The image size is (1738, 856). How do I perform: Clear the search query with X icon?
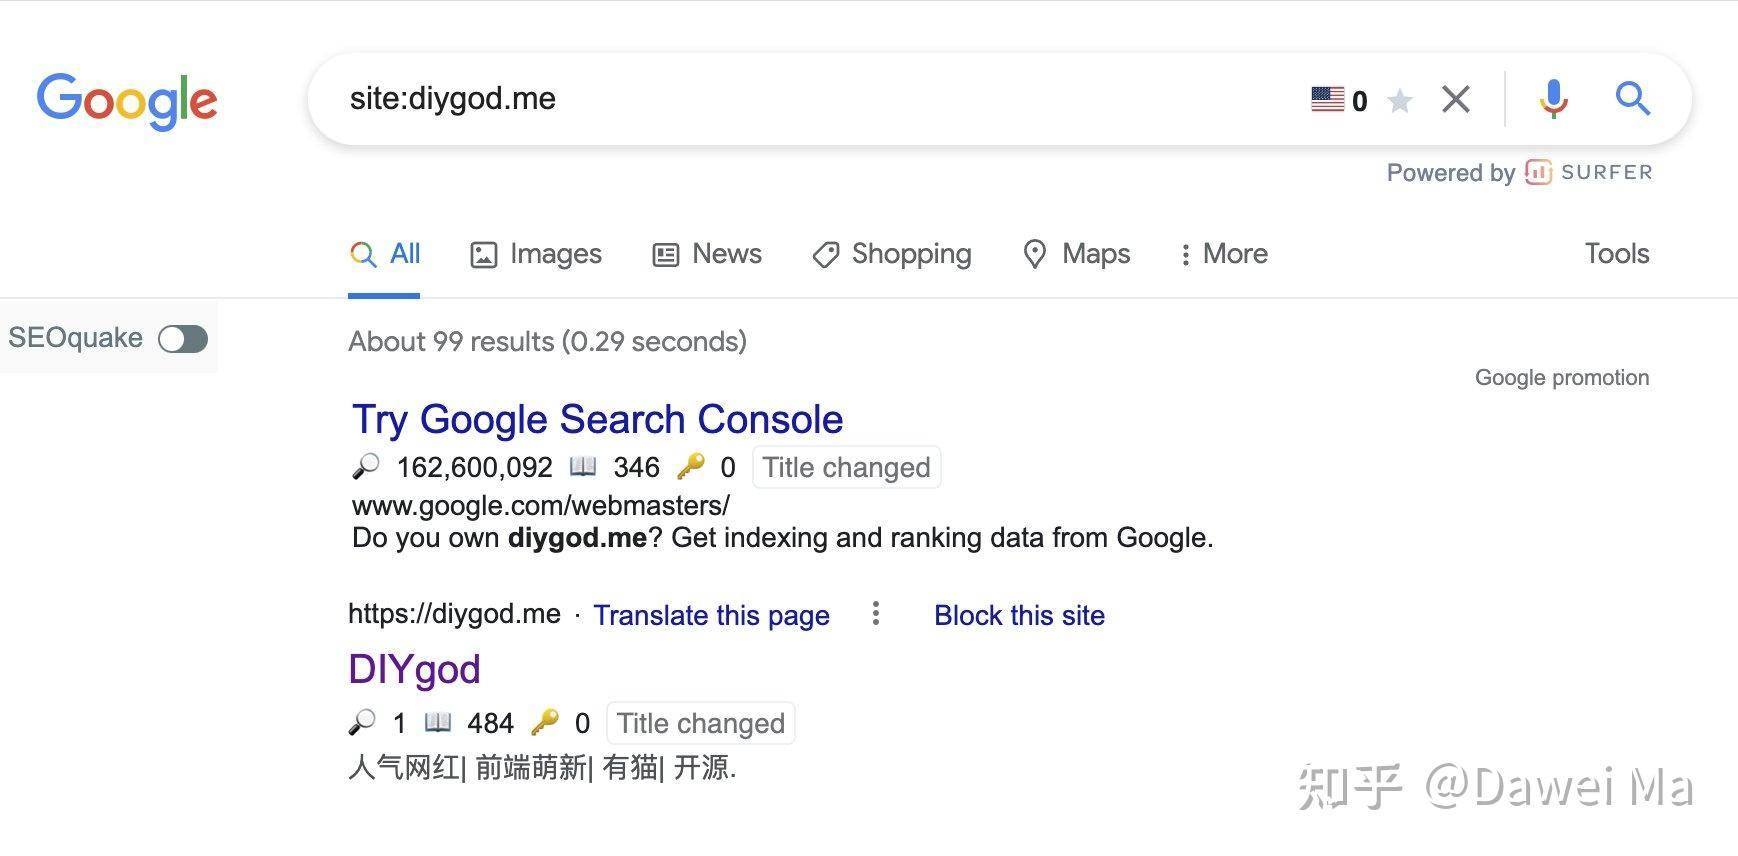(1456, 99)
